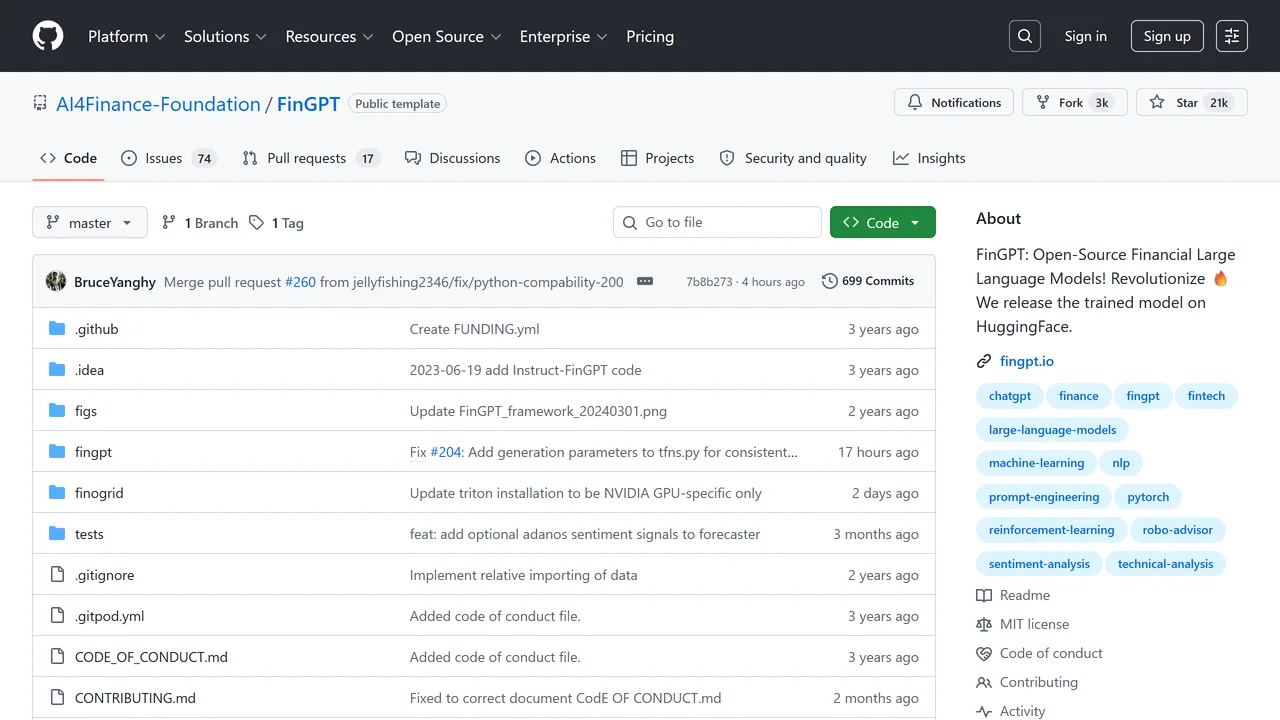Open the Pricing page
This screenshot has height=720, width=1280.
pos(650,36)
